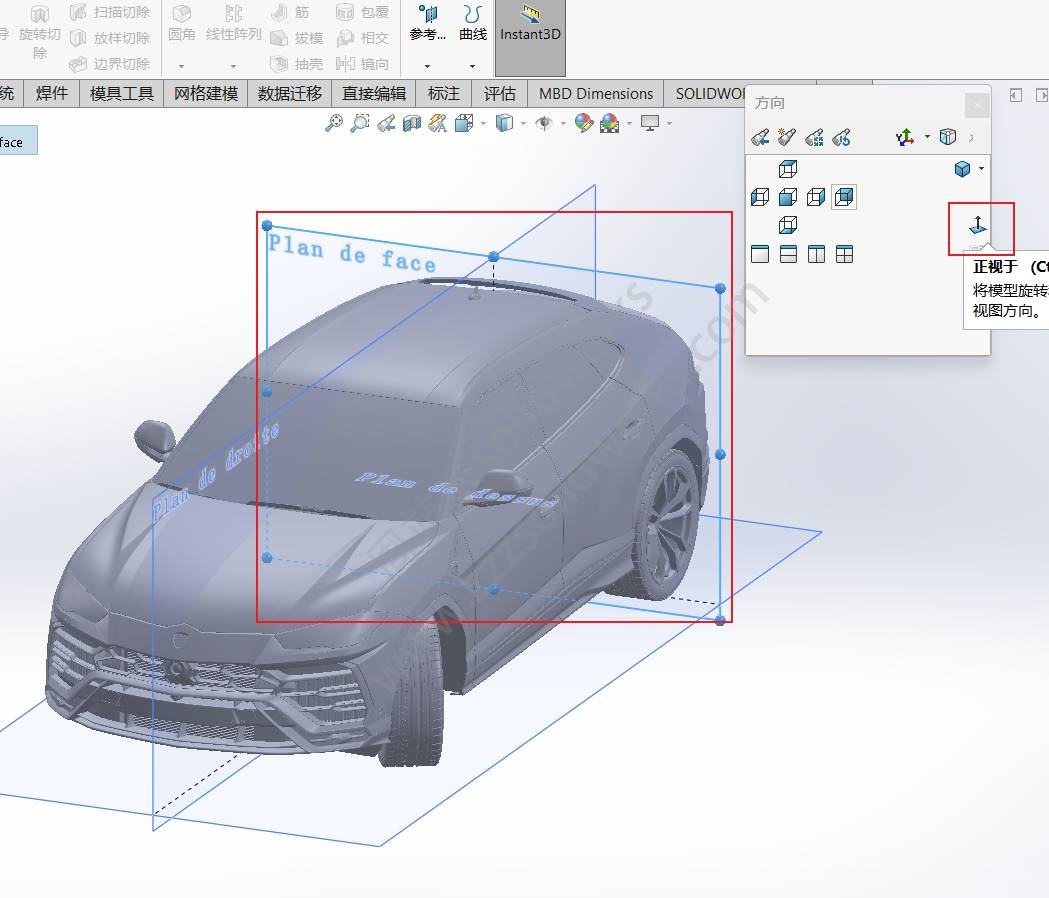
Task: Select the Plan de droite plane label
Action: [x=215, y=472]
